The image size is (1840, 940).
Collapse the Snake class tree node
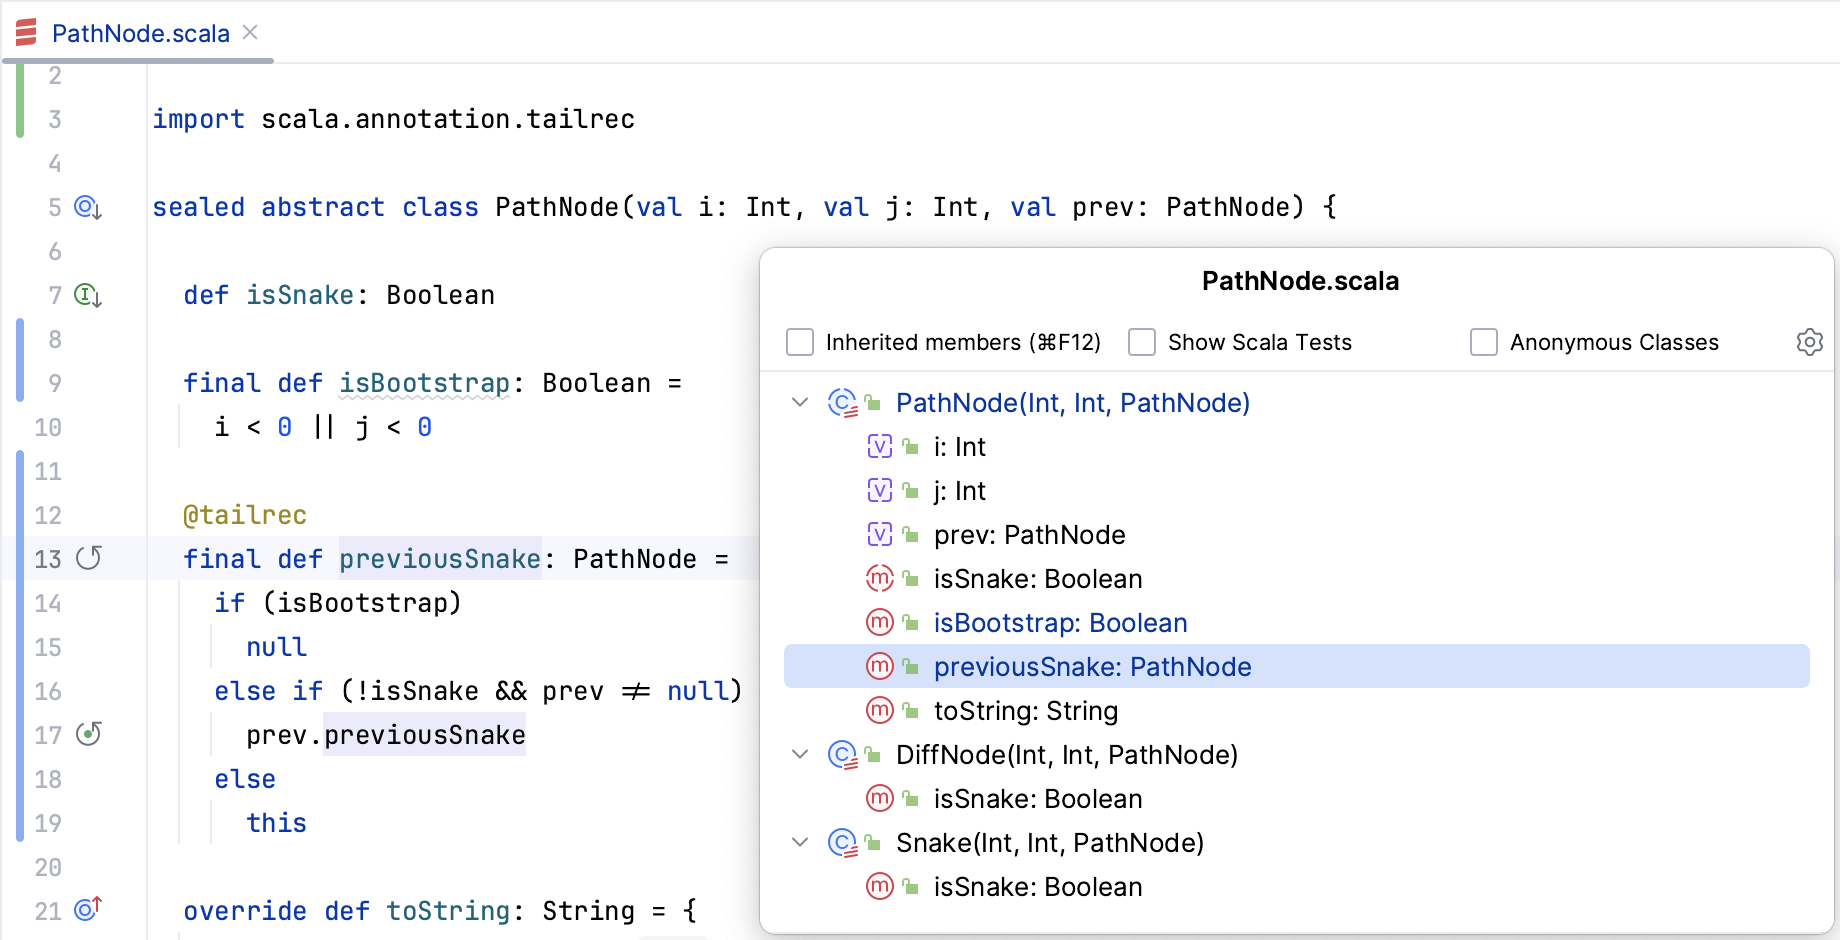(800, 843)
